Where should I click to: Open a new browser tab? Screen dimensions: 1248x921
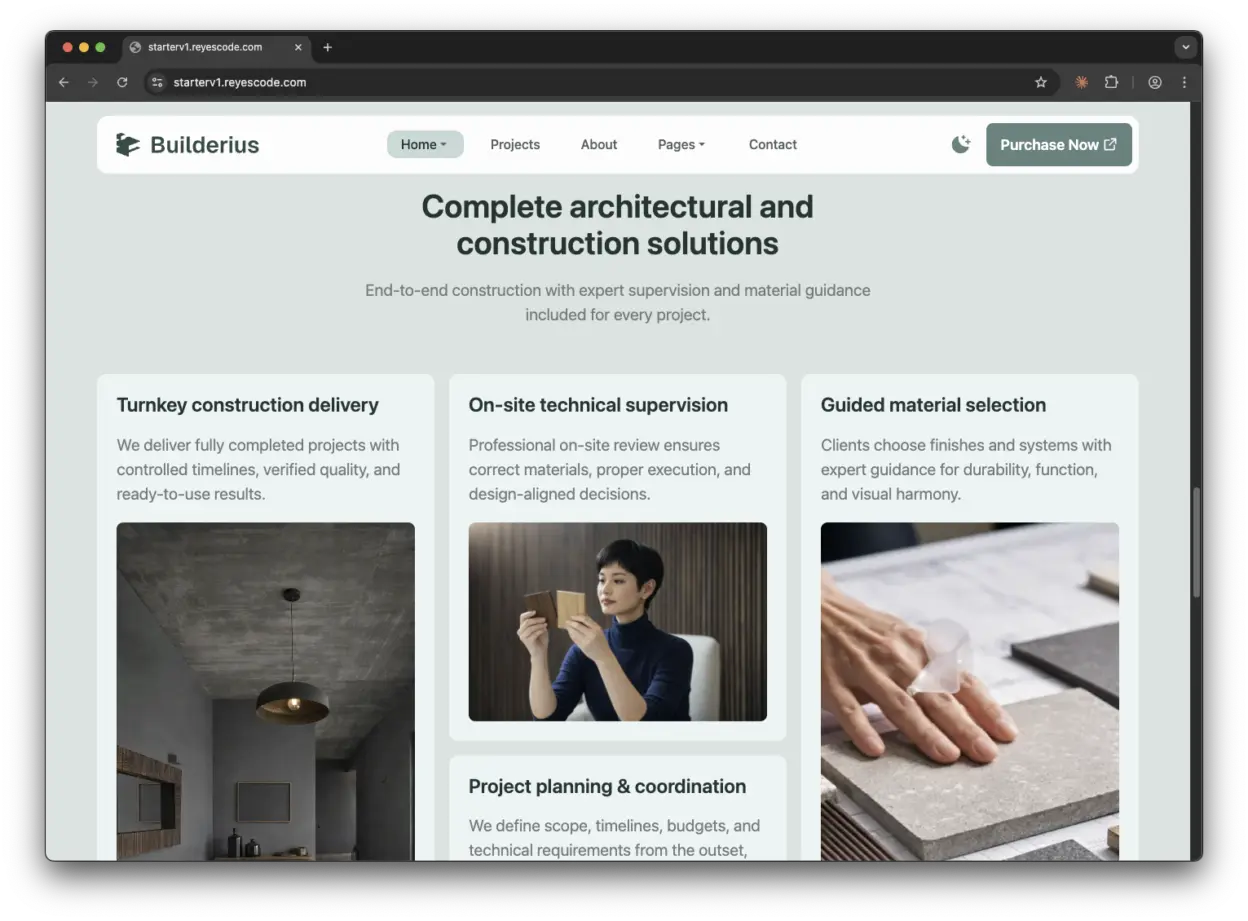[x=327, y=47]
